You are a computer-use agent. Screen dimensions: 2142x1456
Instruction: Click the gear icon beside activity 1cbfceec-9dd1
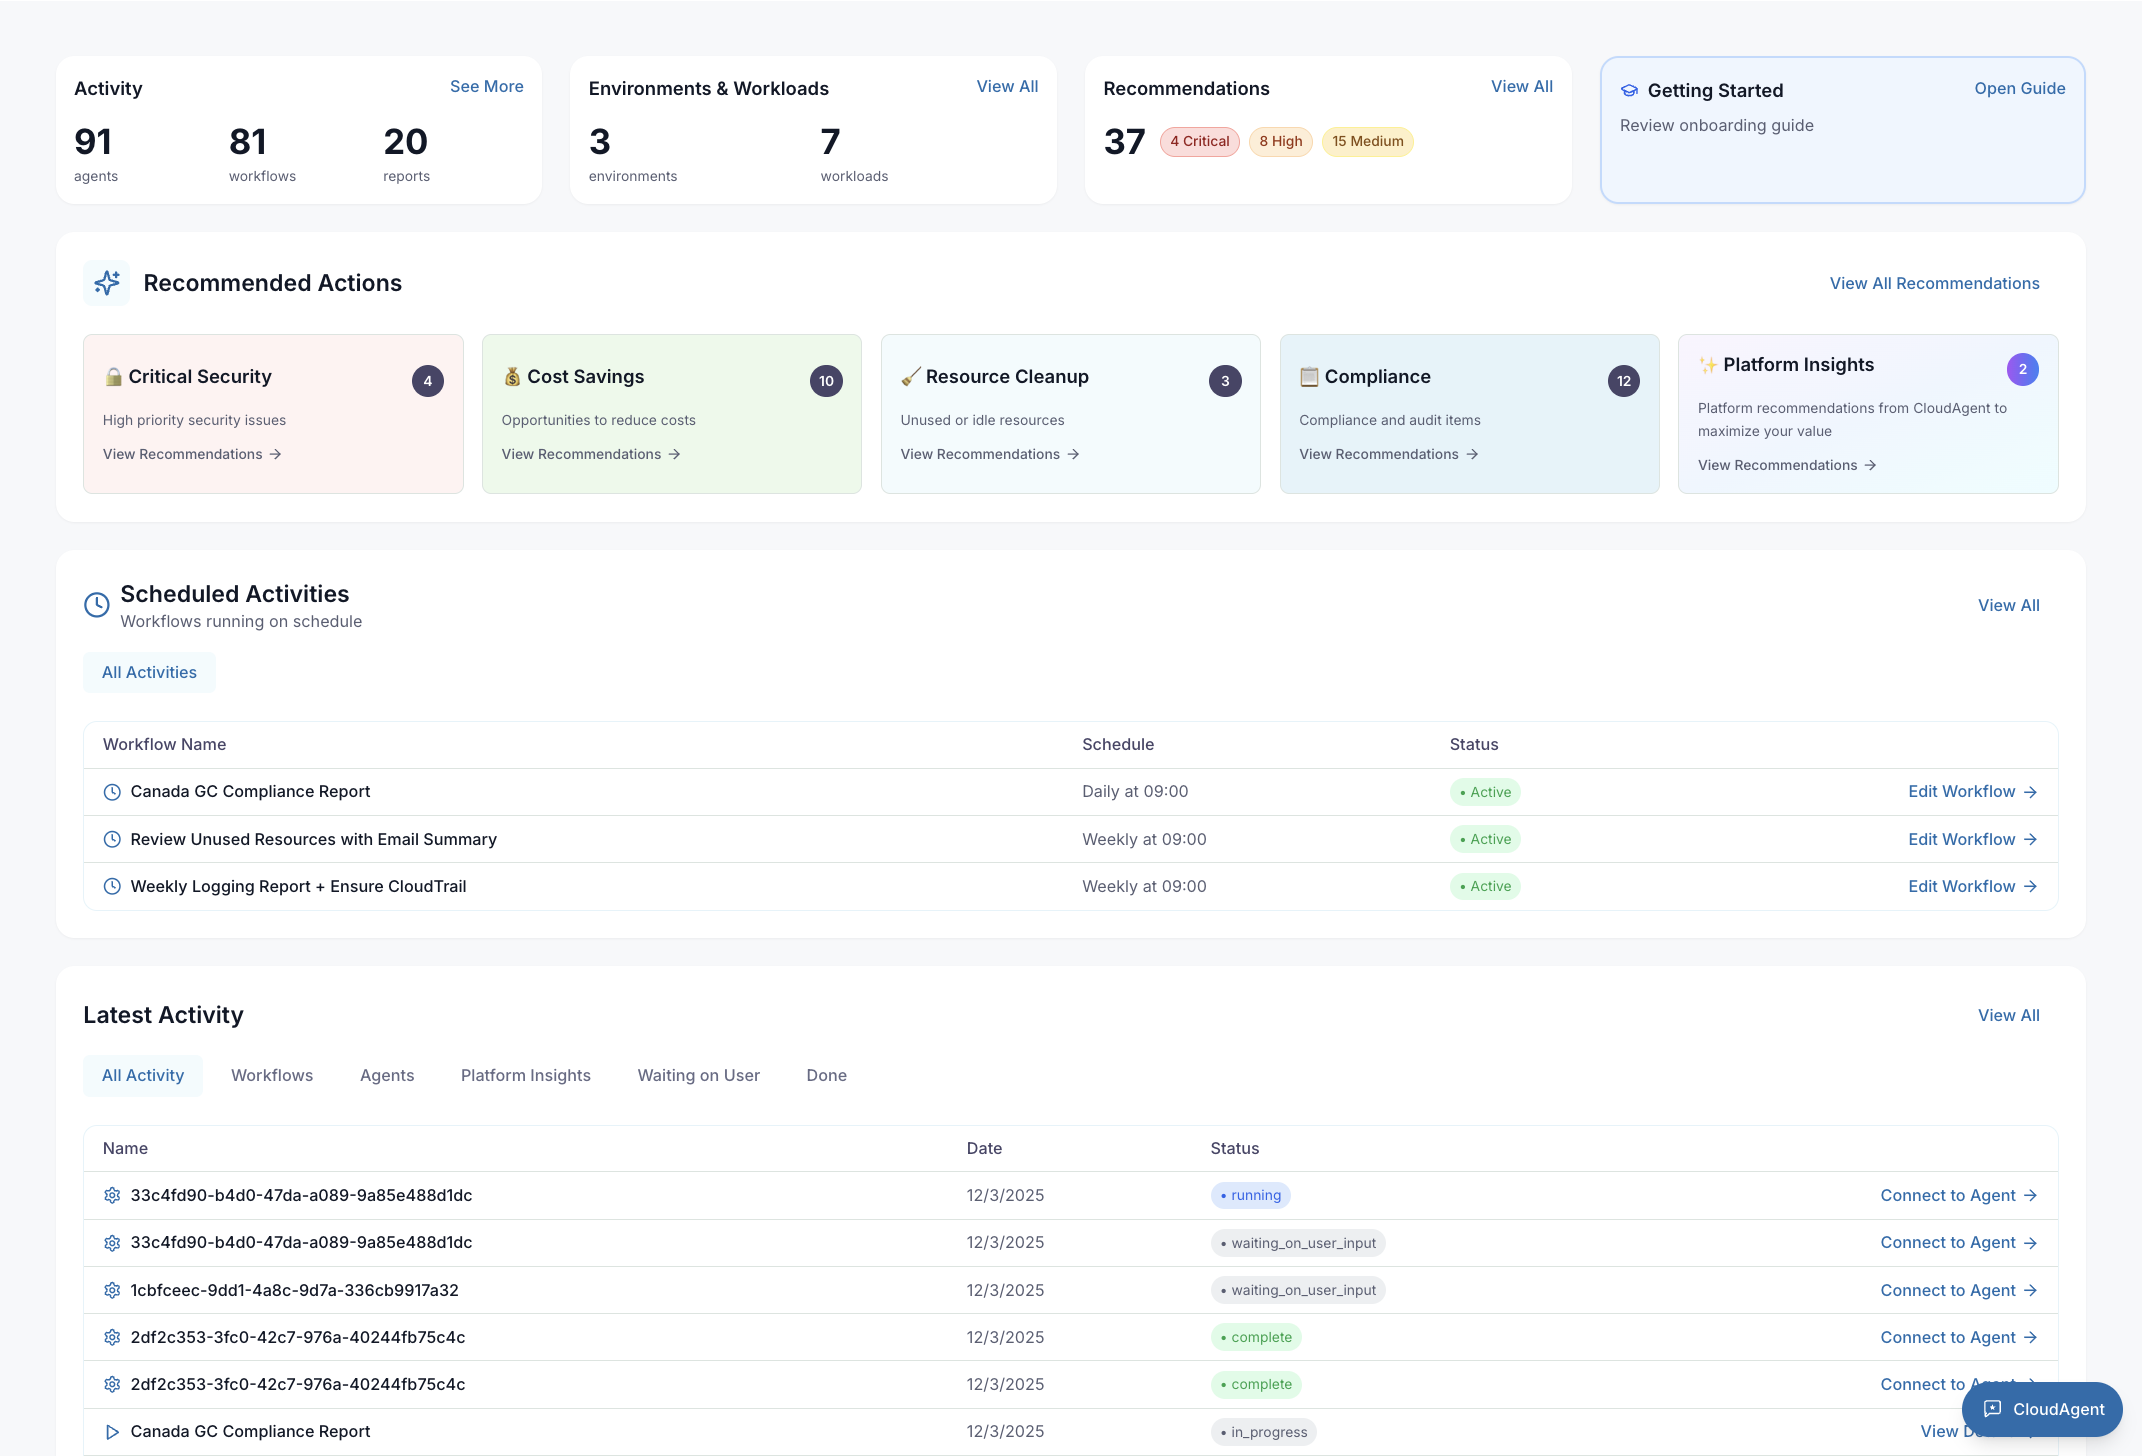click(x=112, y=1290)
